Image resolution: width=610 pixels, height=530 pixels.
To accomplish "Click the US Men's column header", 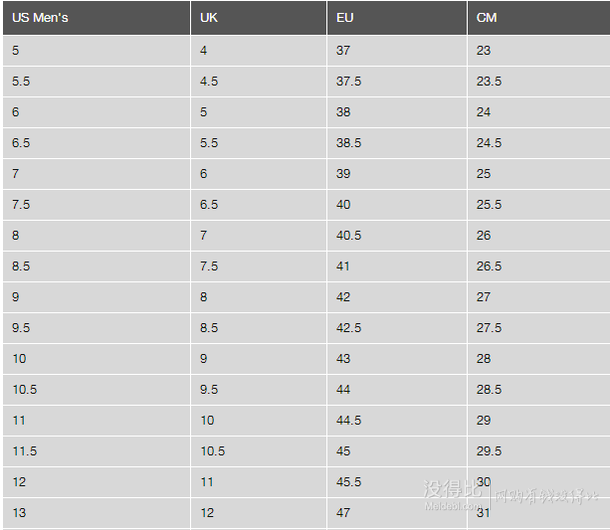I will pyautogui.click(x=96, y=18).
